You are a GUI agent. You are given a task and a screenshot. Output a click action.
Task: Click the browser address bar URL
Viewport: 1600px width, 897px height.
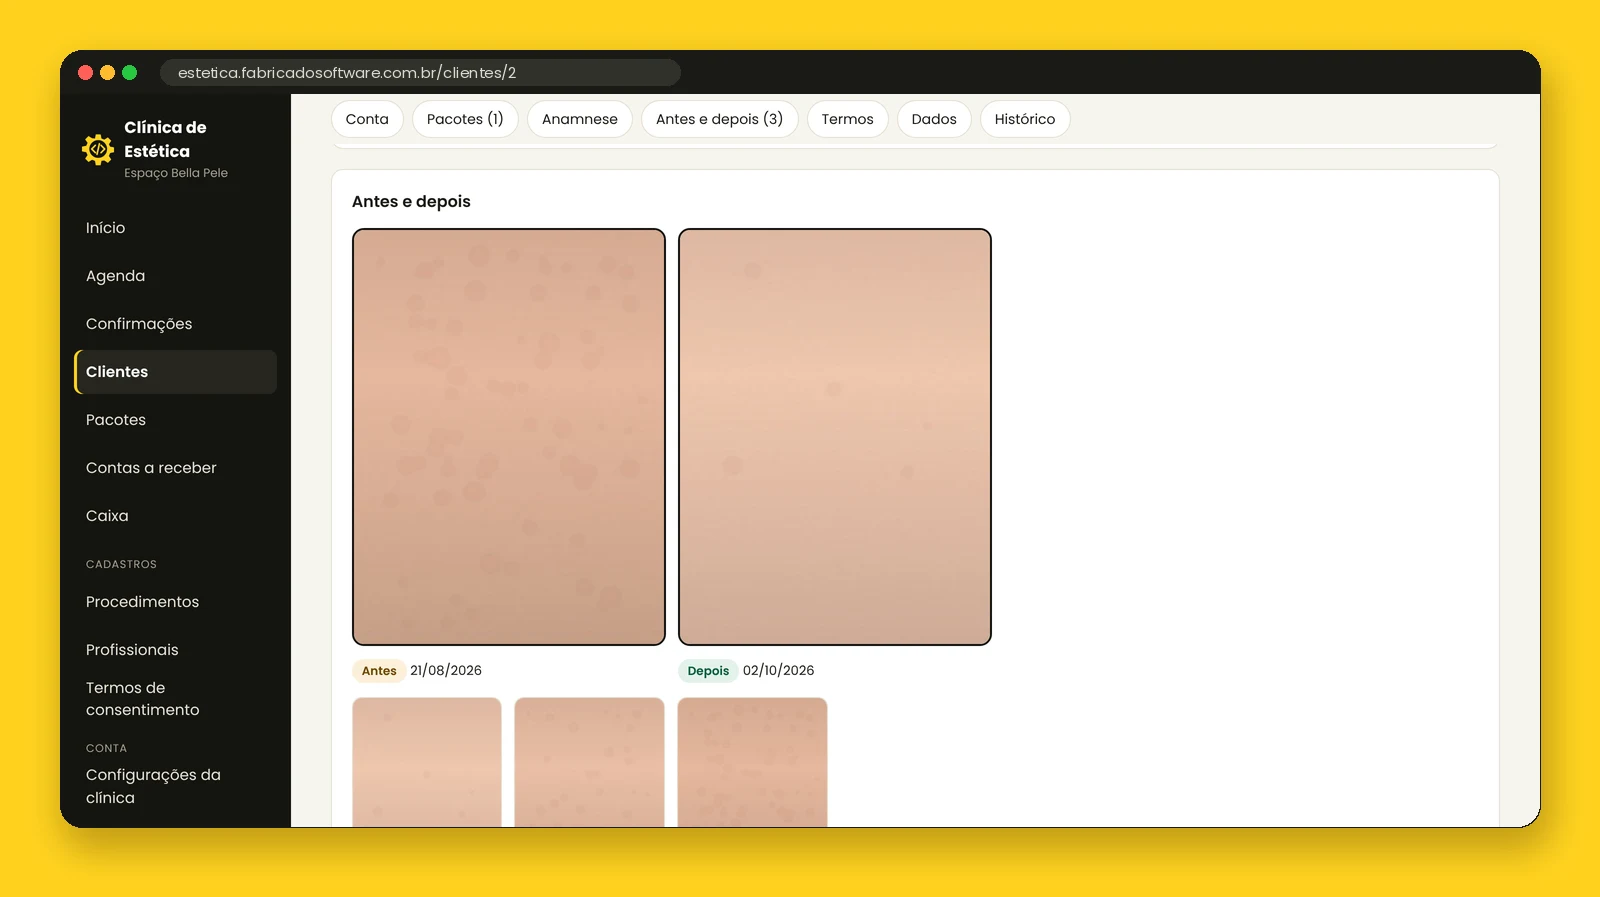tap(420, 73)
